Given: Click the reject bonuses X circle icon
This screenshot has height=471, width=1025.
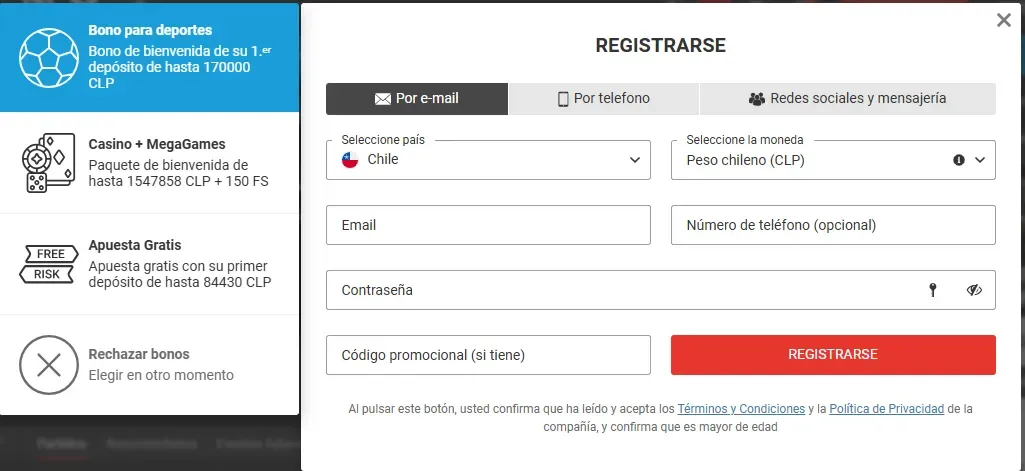Looking at the screenshot, I should point(48,364).
